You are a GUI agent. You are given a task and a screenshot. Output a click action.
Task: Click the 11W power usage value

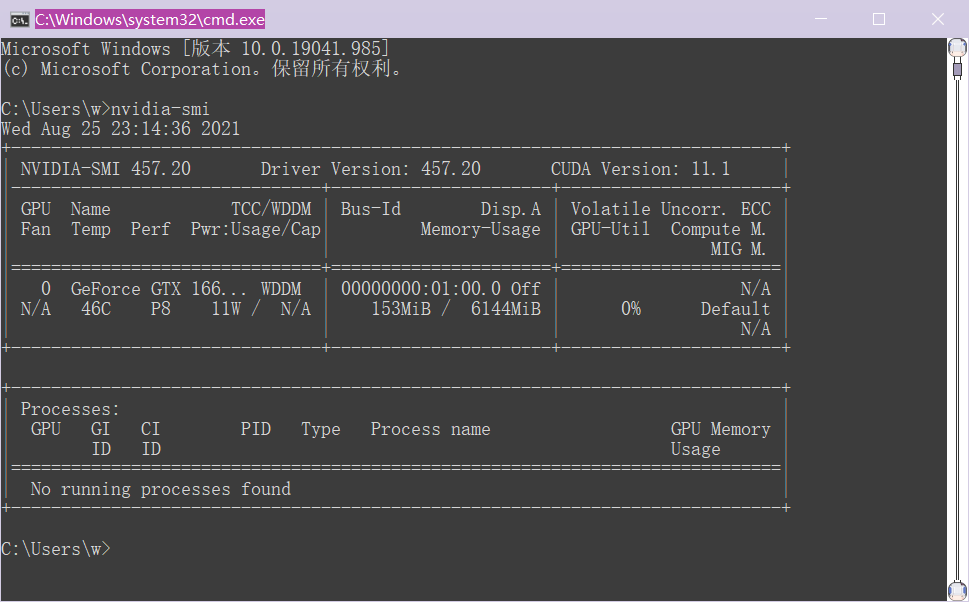coord(226,308)
